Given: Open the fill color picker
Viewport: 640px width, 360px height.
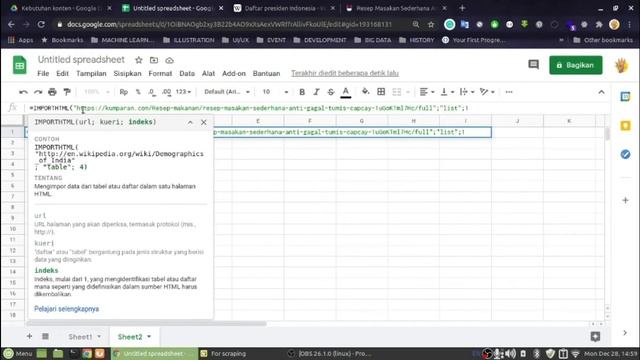Looking at the screenshot, I should pyautogui.click(x=366, y=91).
